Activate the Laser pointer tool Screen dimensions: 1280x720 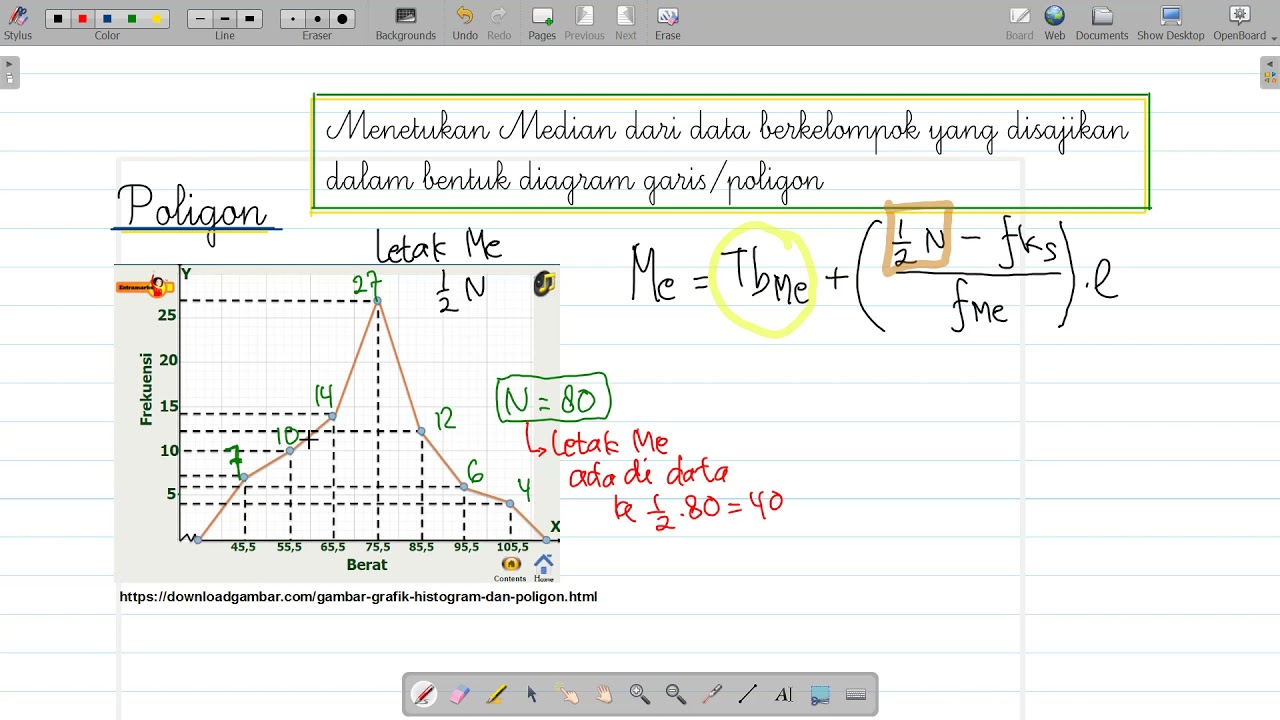[x=712, y=694]
